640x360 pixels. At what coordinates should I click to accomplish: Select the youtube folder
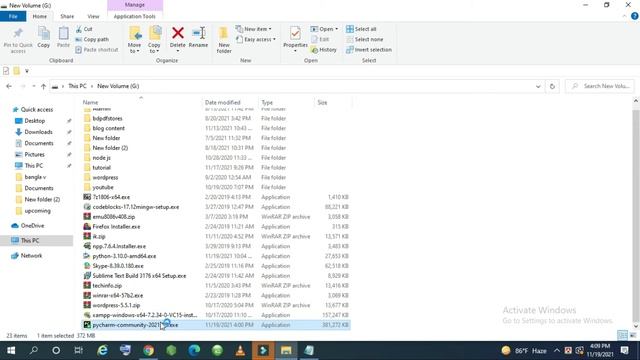tap(103, 187)
